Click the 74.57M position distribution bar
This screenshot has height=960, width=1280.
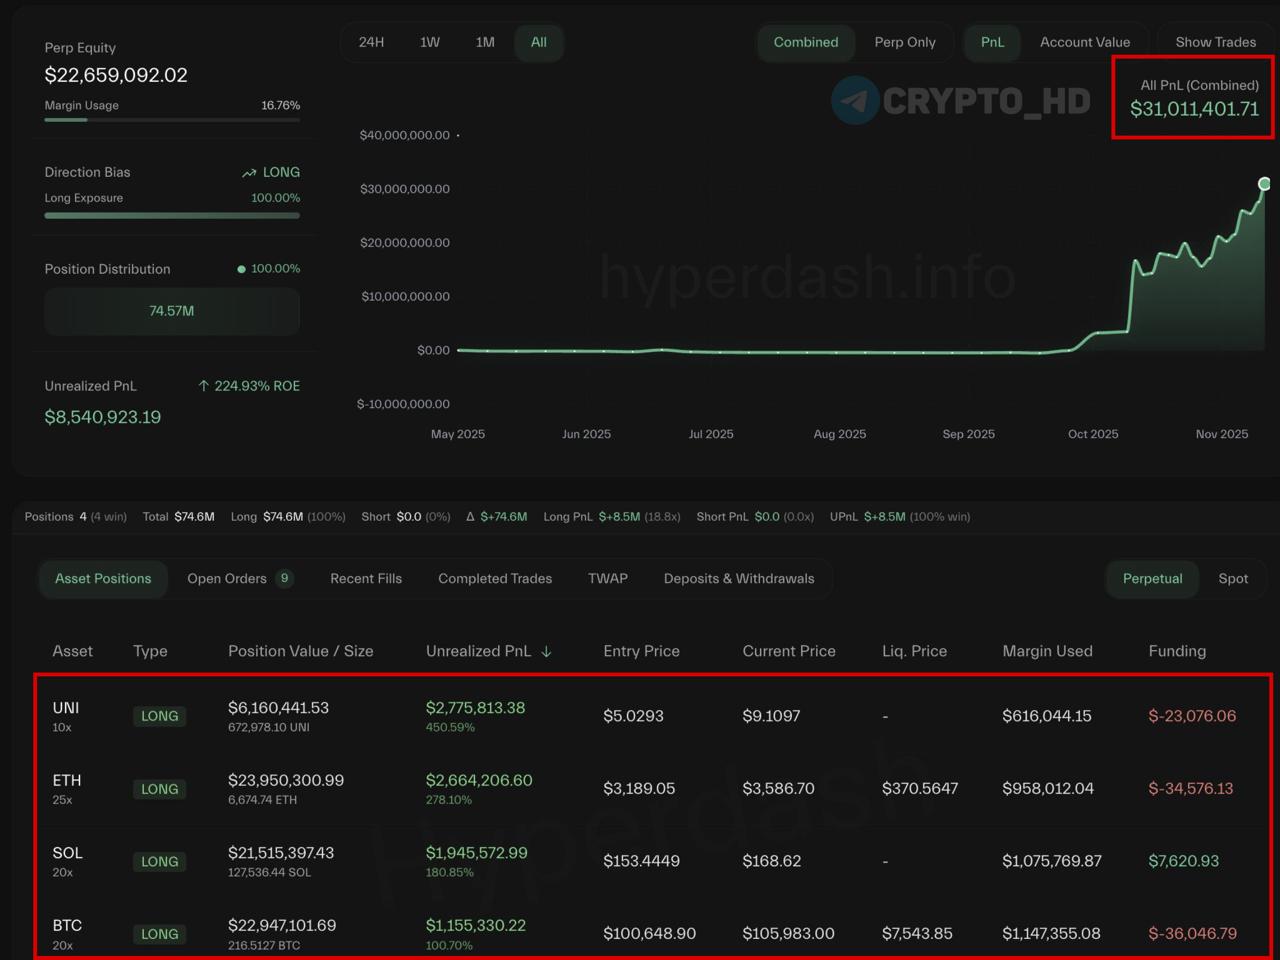(172, 311)
